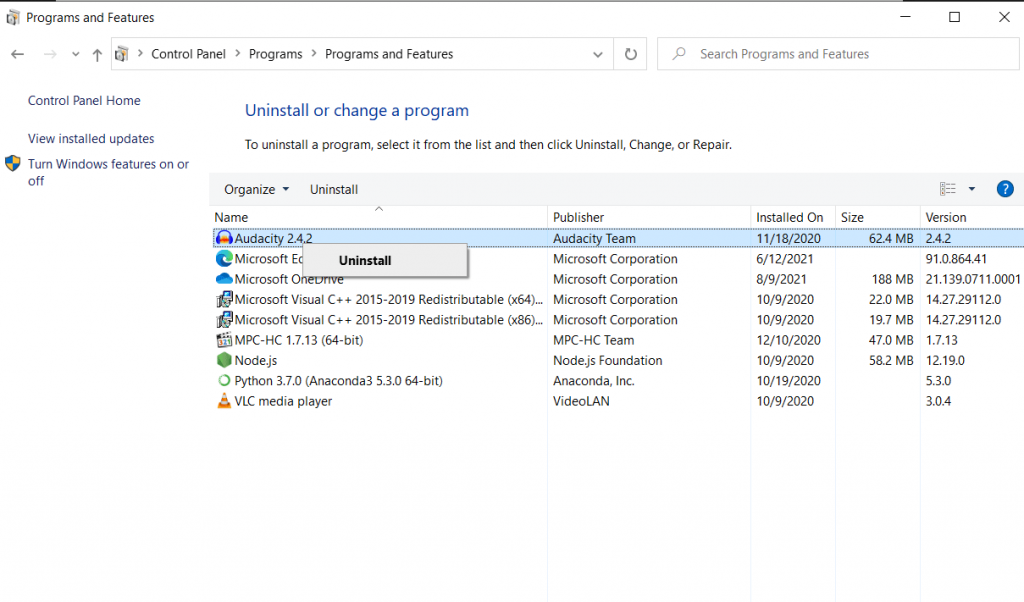The image size is (1024, 602).
Task: Sort by the Version column header
Action: click(946, 217)
